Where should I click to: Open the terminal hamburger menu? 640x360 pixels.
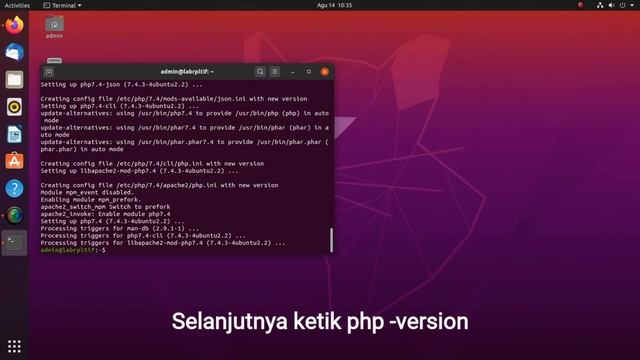point(275,72)
